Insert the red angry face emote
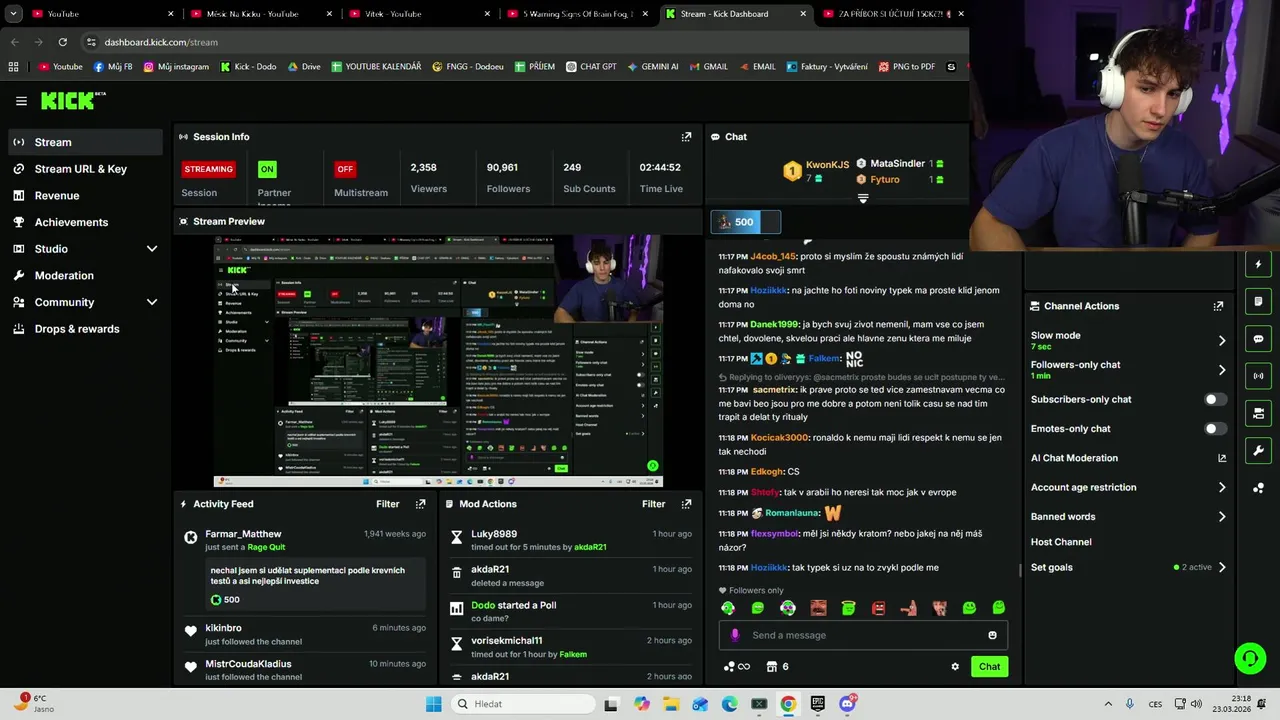Image resolution: width=1280 pixels, height=720 pixels. (878, 608)
